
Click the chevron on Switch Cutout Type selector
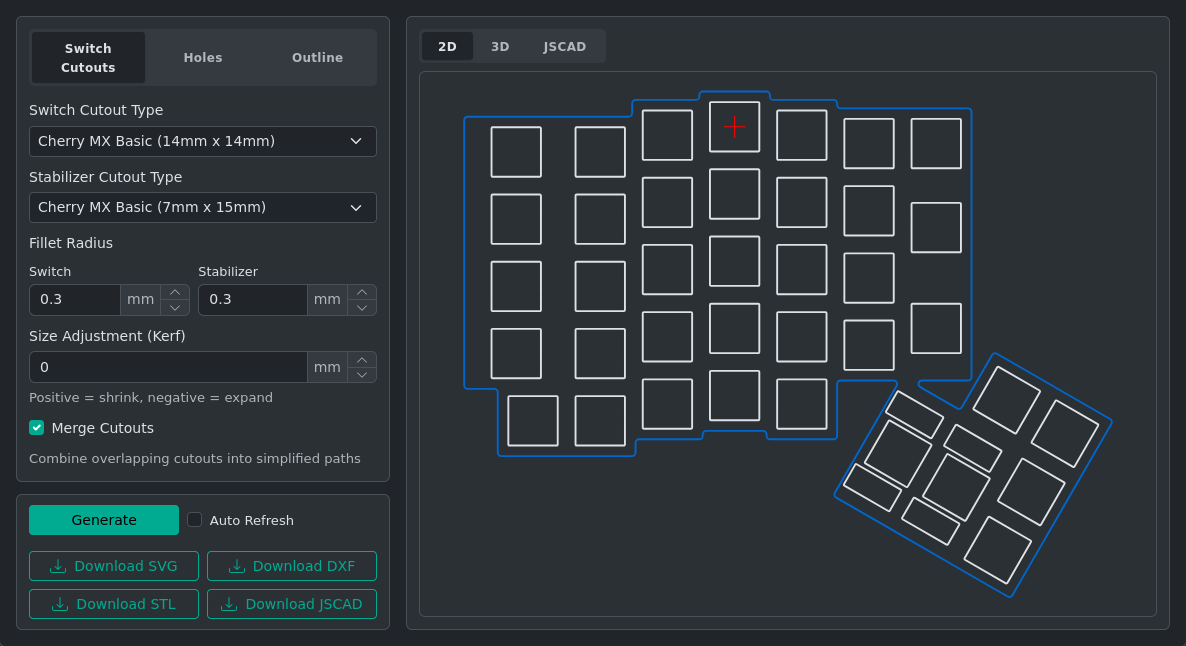click(356, 141)
